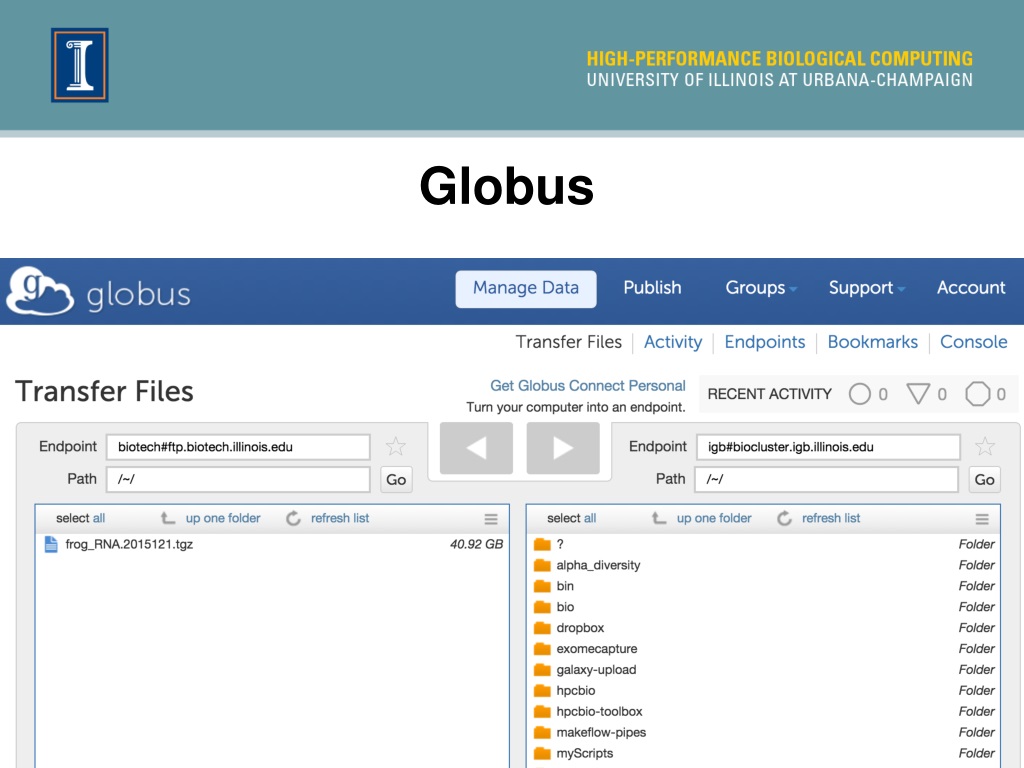Click the biotech#ftp endpoint input field
The image size is (1024, 768).
point(238,447)
